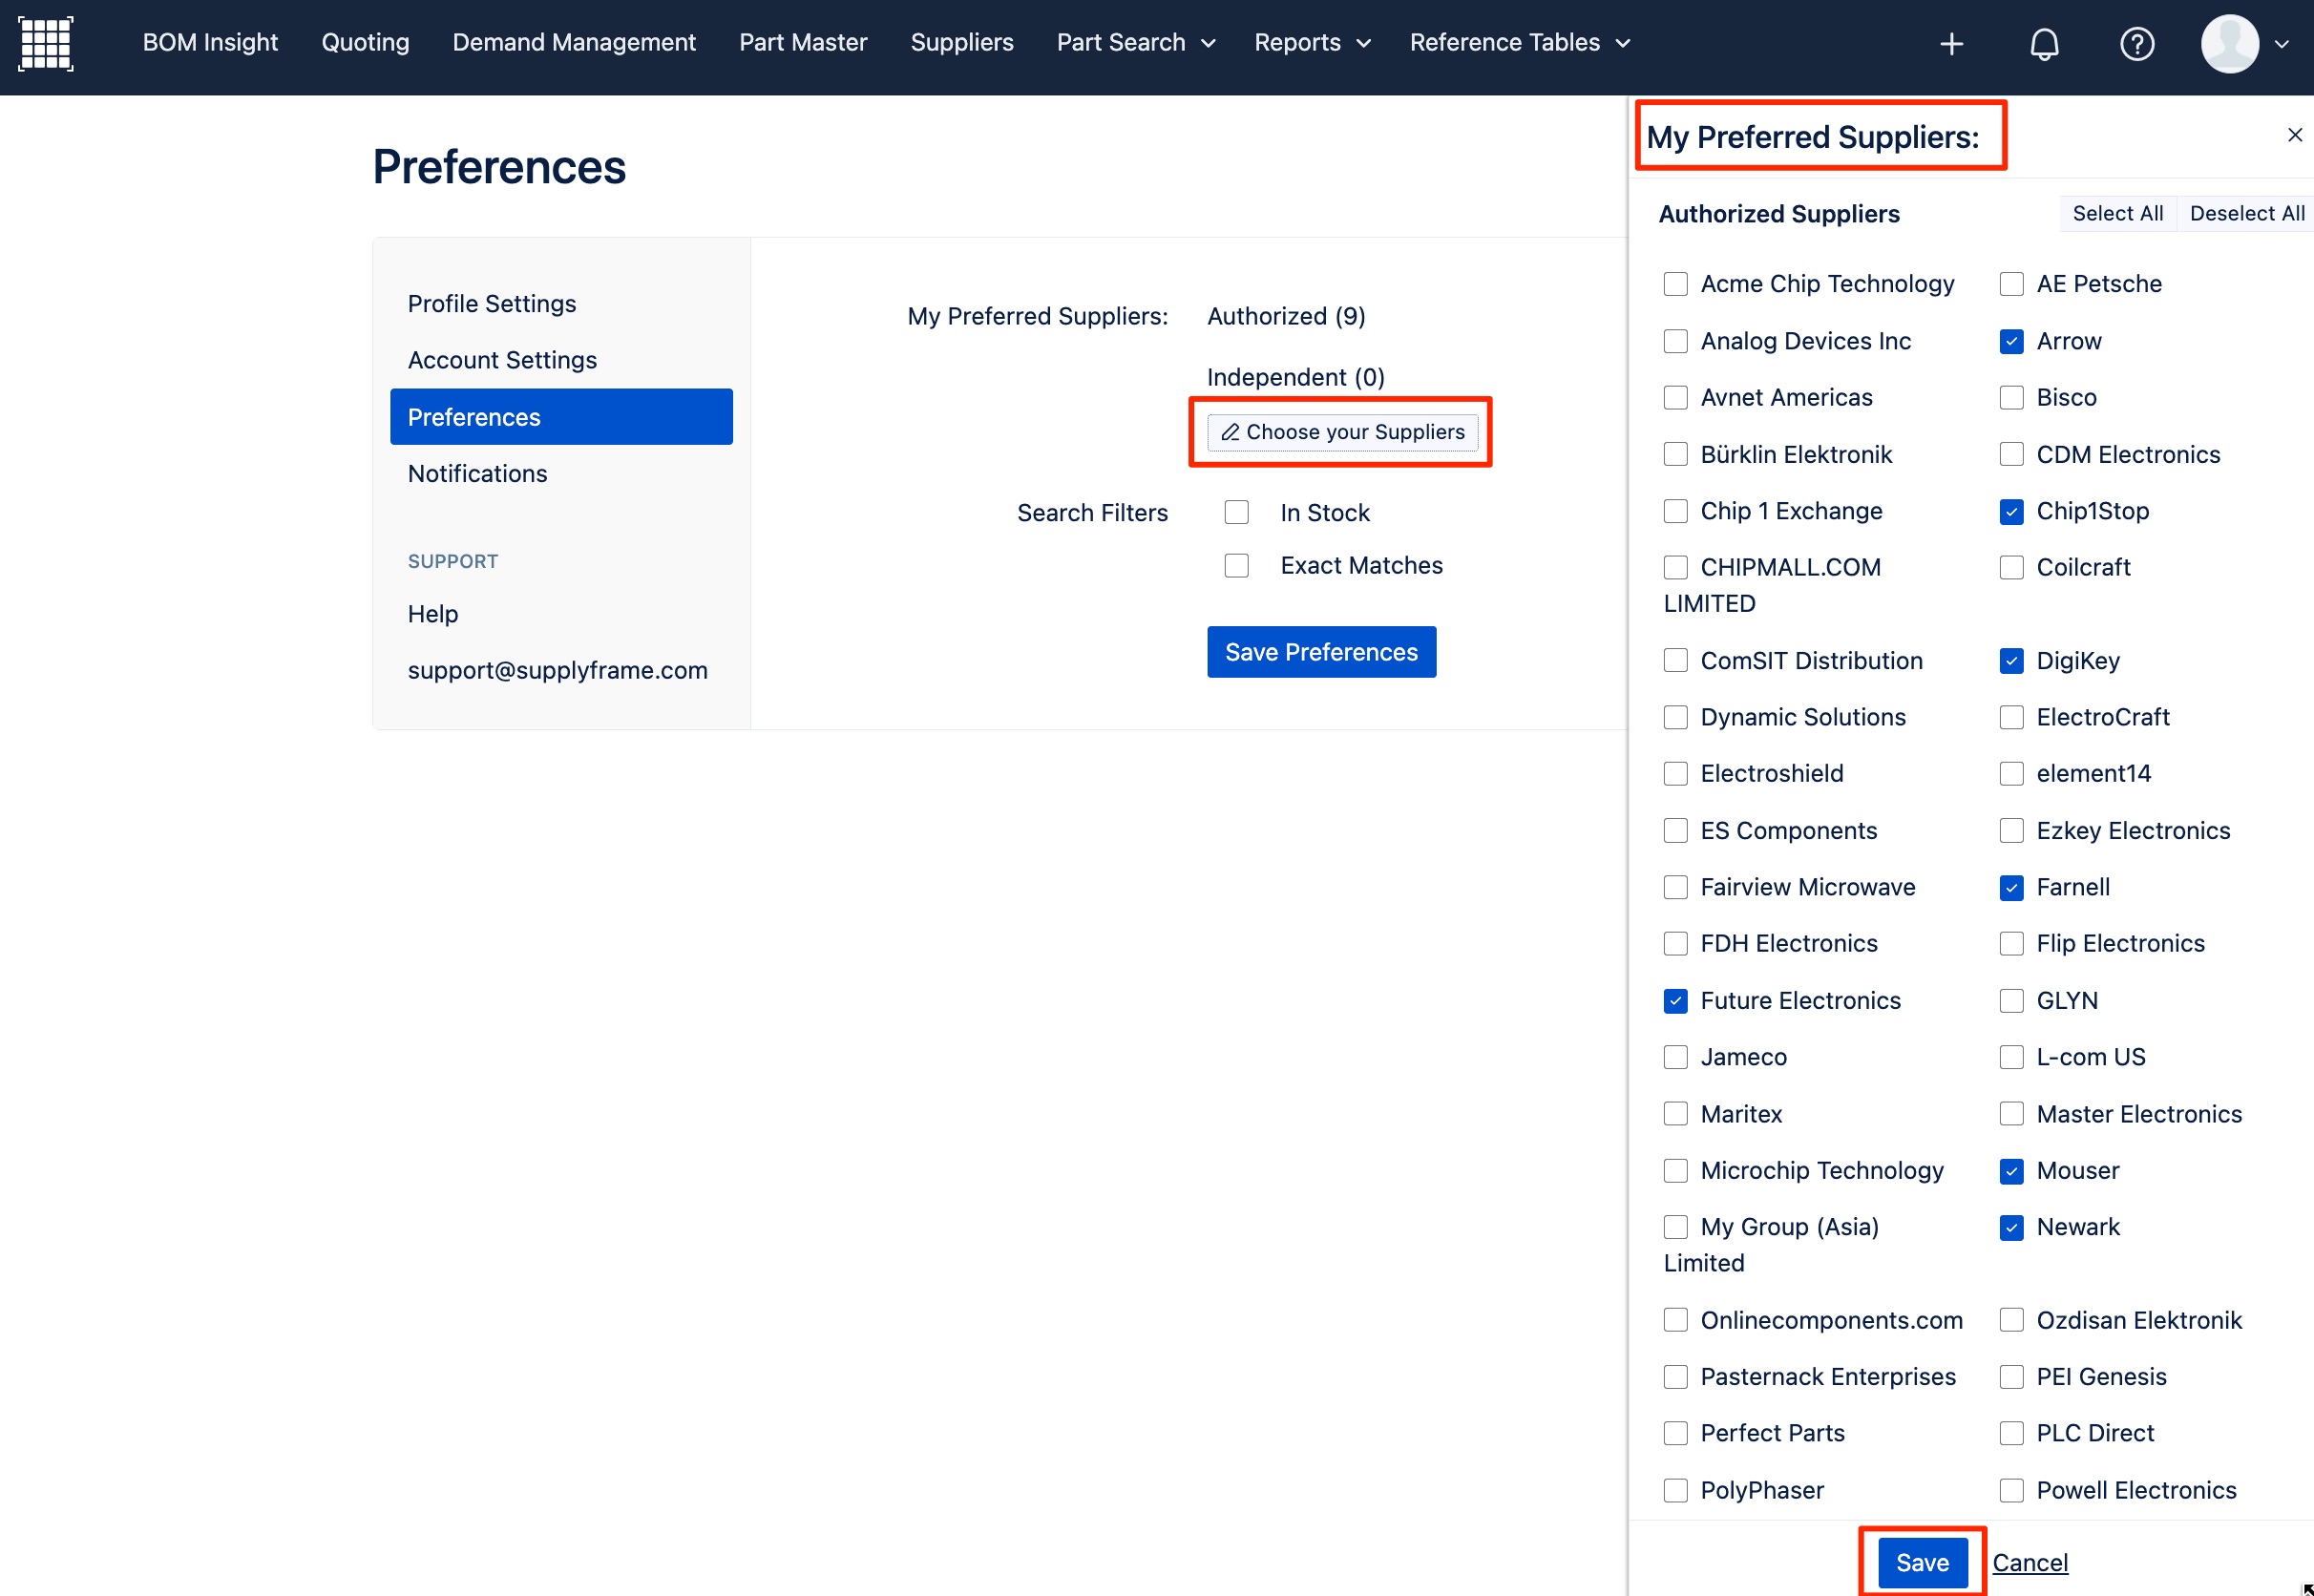Viewport: 2314px width, 1596px height.
Task: Uncheck Future Electronics supplier
Action: click(1675, 1001)
